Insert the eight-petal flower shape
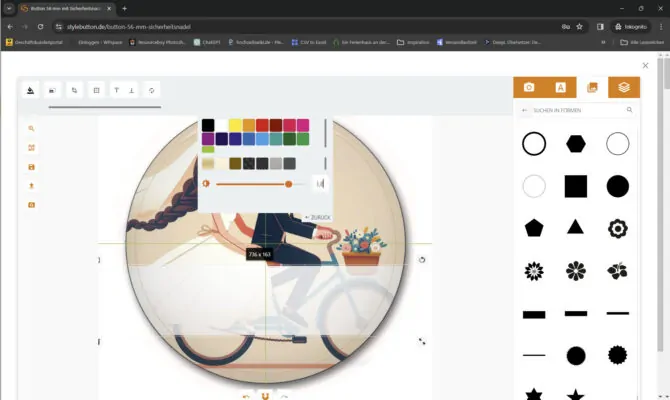The width and height of the screenshot is (670, 400). click(576, 271)
